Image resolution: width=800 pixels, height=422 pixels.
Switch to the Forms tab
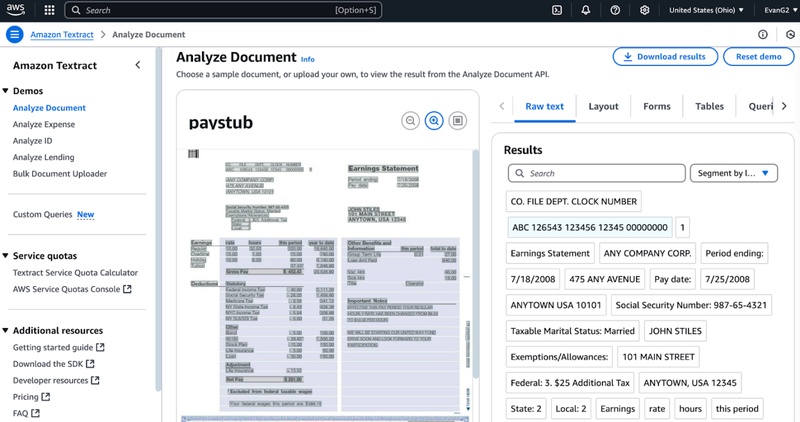pyautogui.click(x=657, y=106)
